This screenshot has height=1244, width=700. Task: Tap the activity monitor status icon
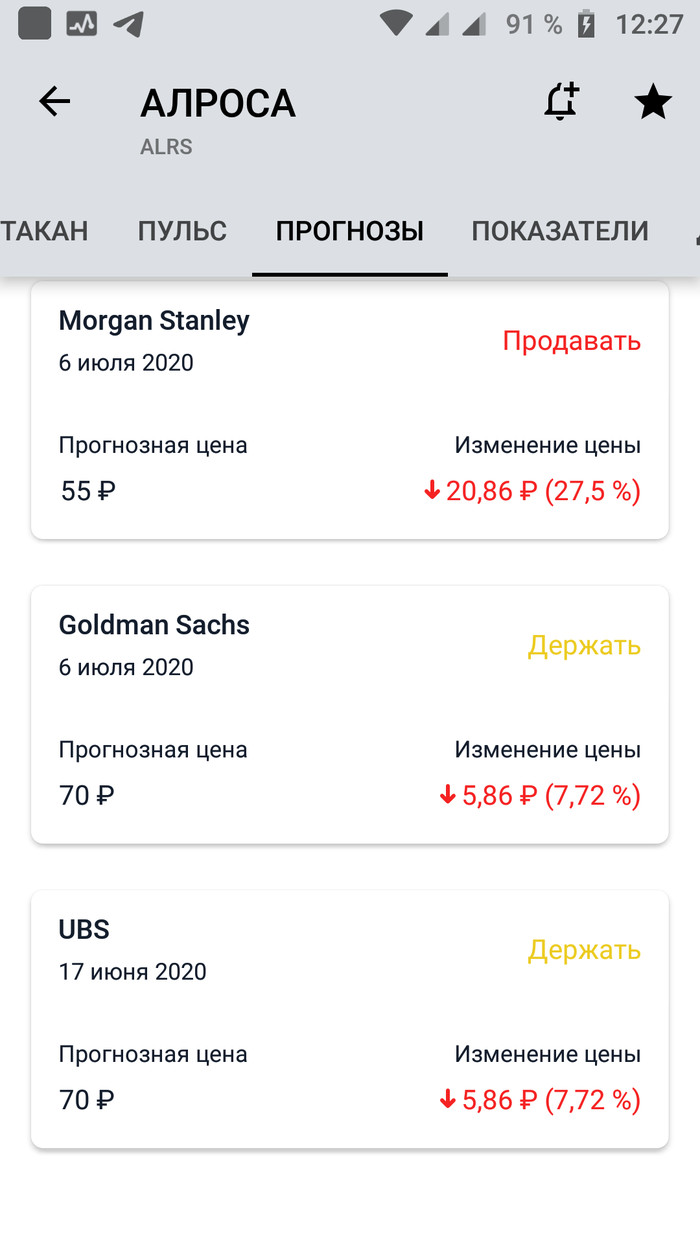point(82,24)
